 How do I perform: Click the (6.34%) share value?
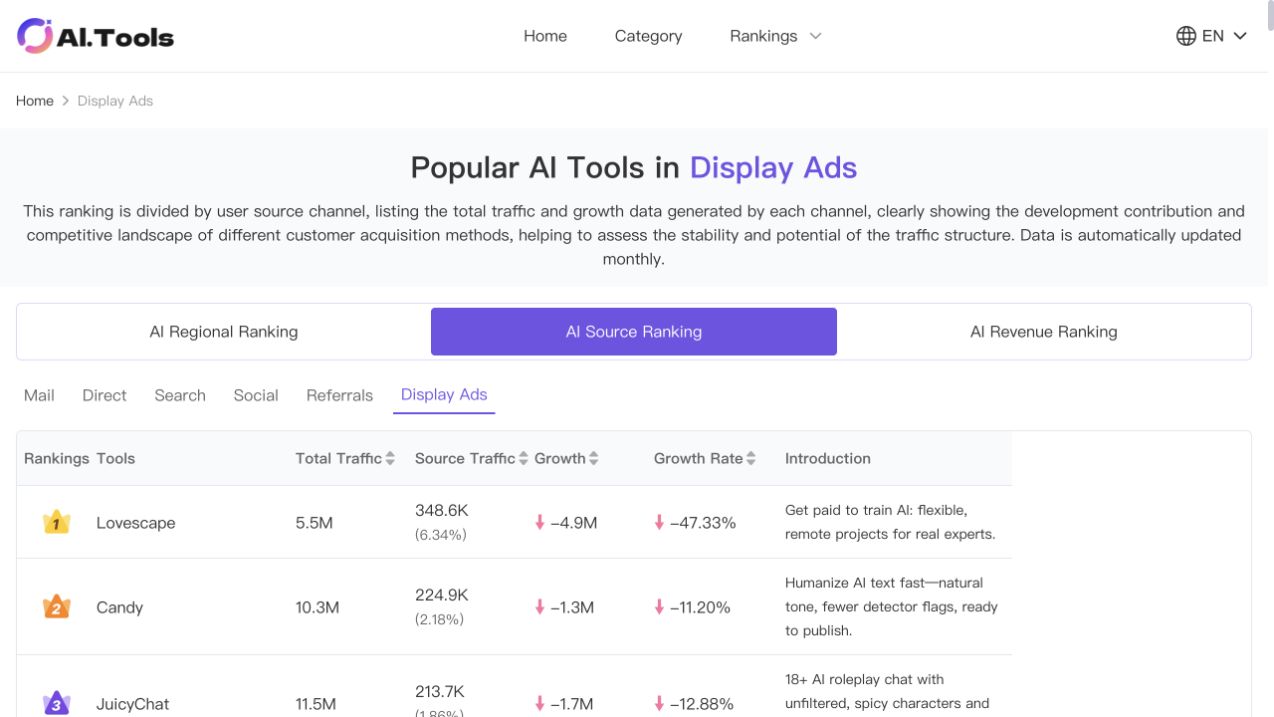tap(441, 535)
